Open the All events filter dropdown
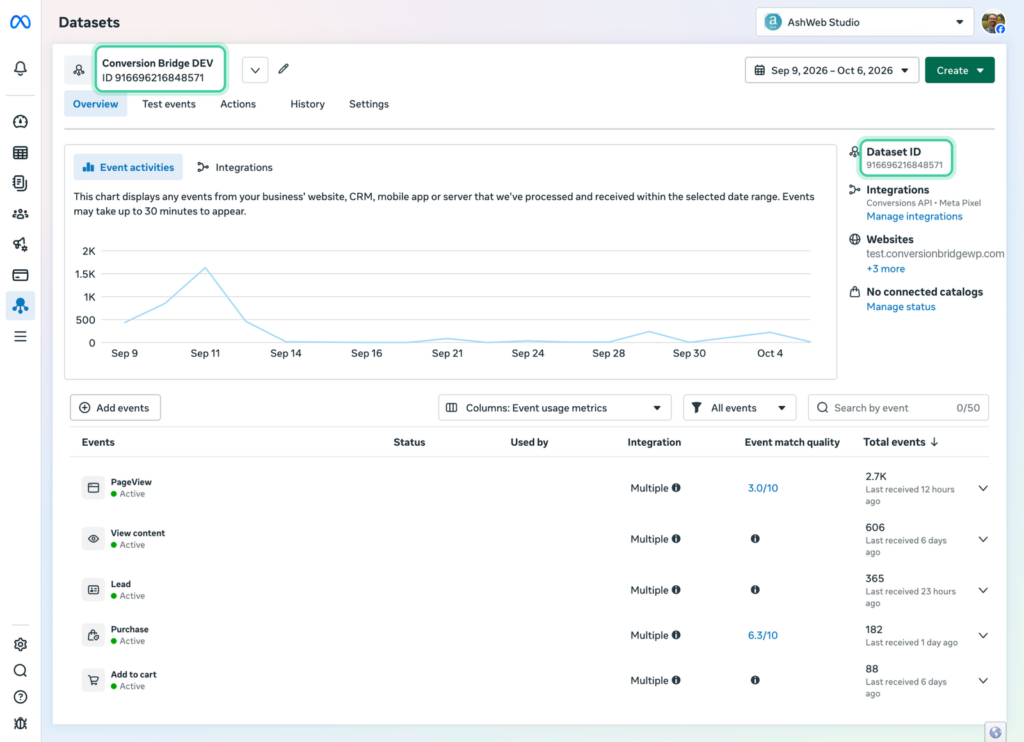 [739, 408]
